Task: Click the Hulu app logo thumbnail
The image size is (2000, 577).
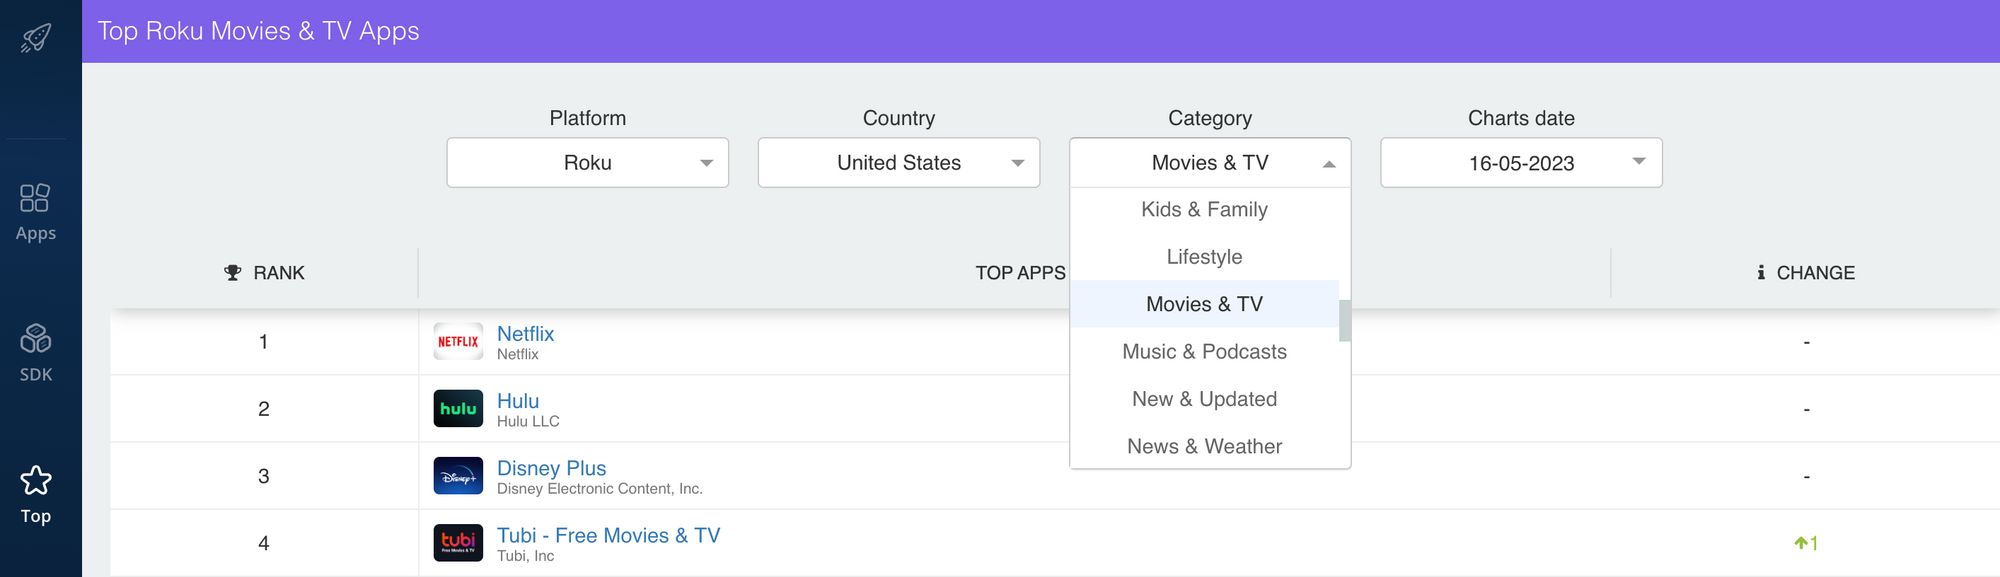Action: 458,409
